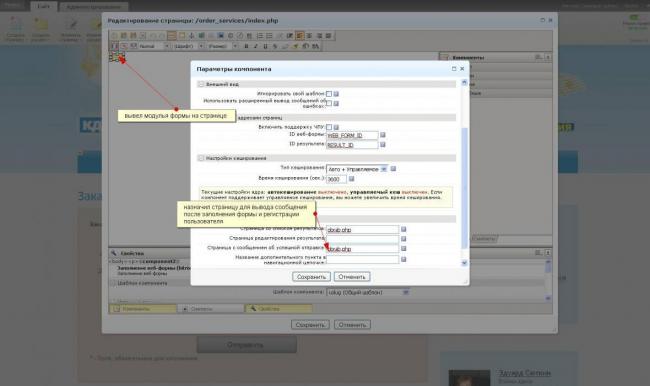
Task: Click help icon next to success message page field
Action: click(403, 249)
